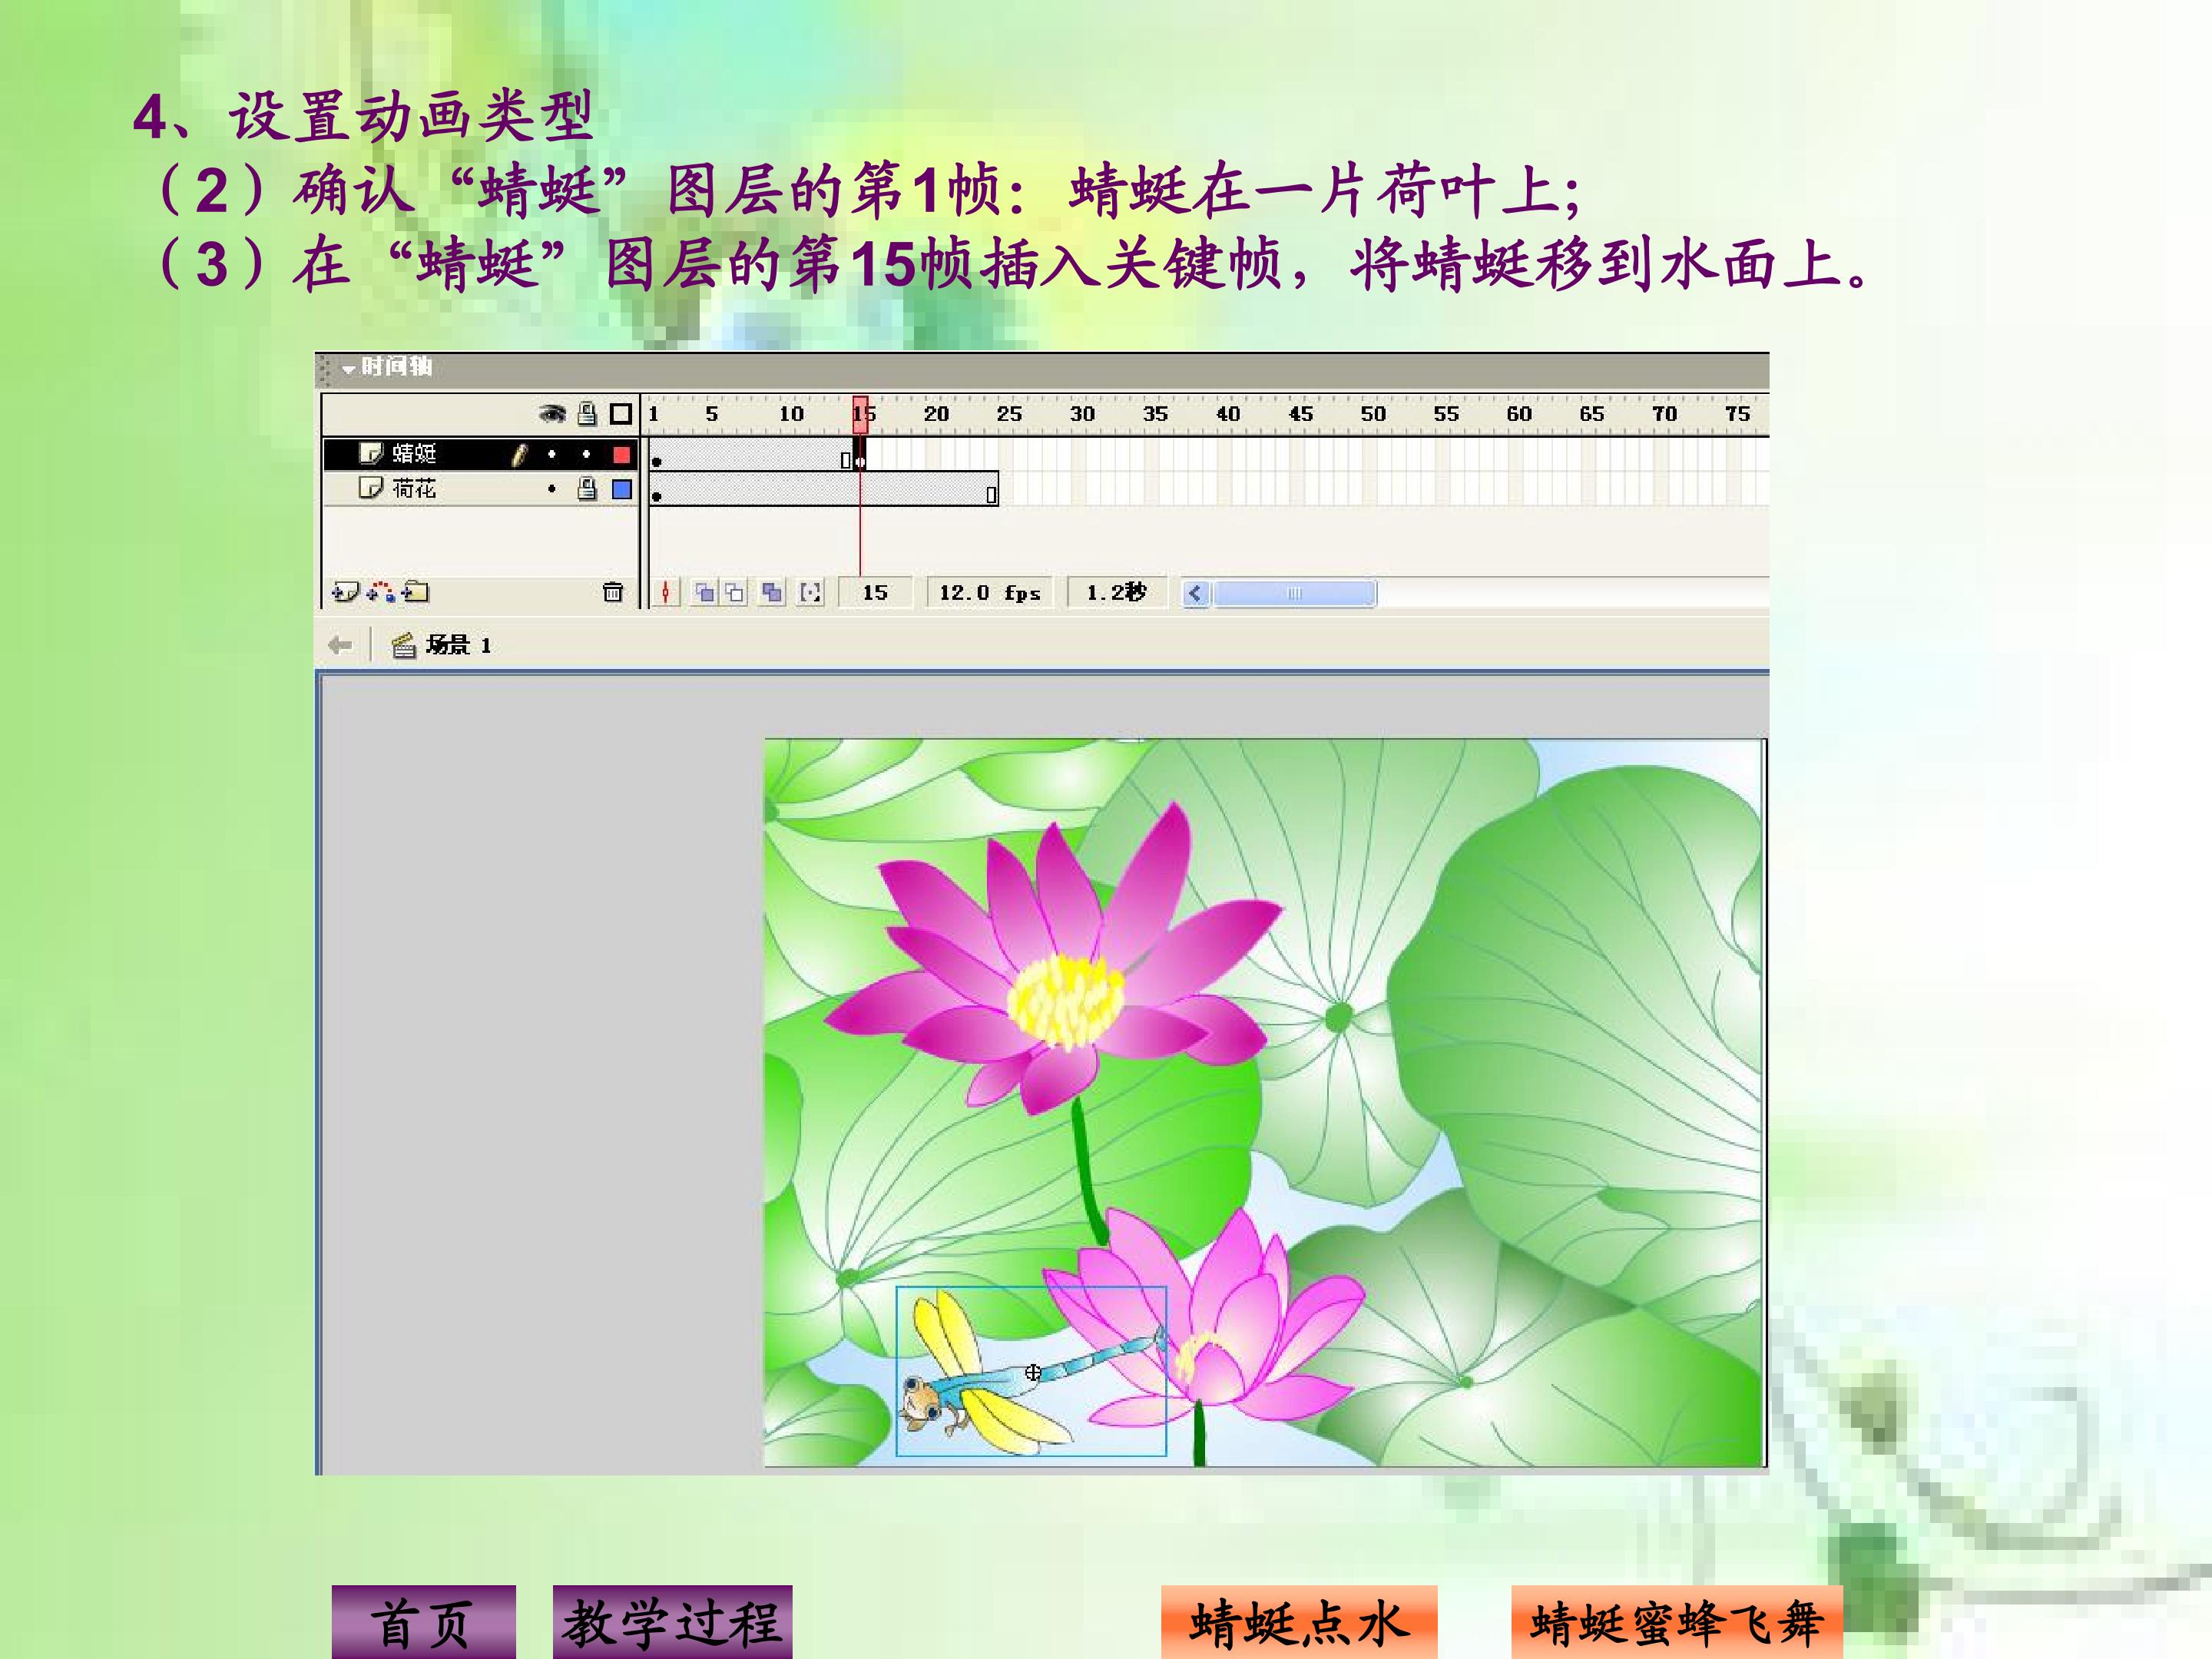Open the modify onion markers menu
Image resolution: width=2212 pixels, height=1659 pixels.
point(810,593)
